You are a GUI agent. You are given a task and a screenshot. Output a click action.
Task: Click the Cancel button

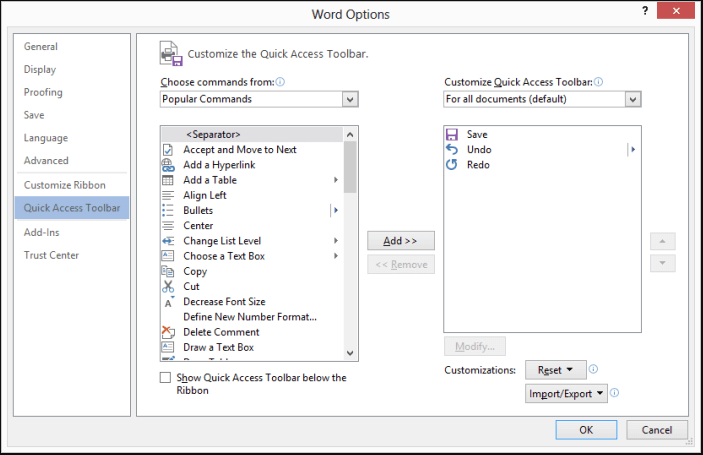coord(657,430)
